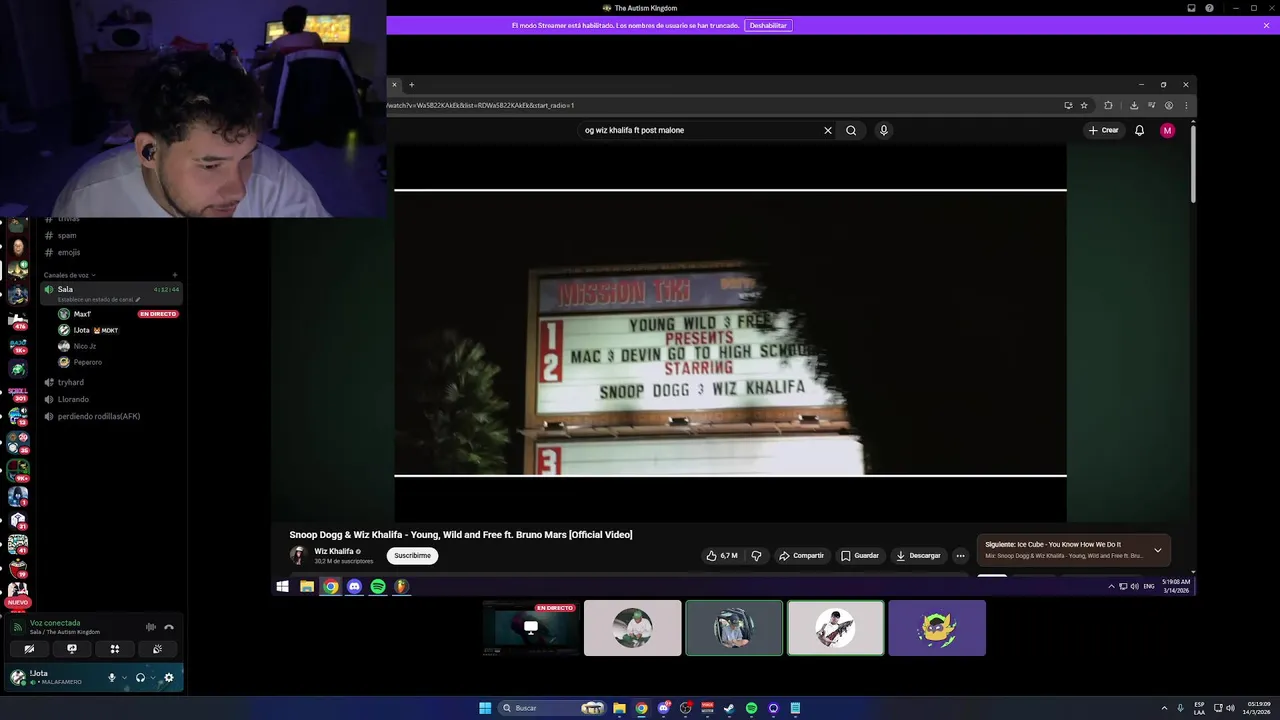This screenshot has width=1280, height=720.
Task: Open browser downloads icon in toolbar
Action: (x=1134, y=105)
